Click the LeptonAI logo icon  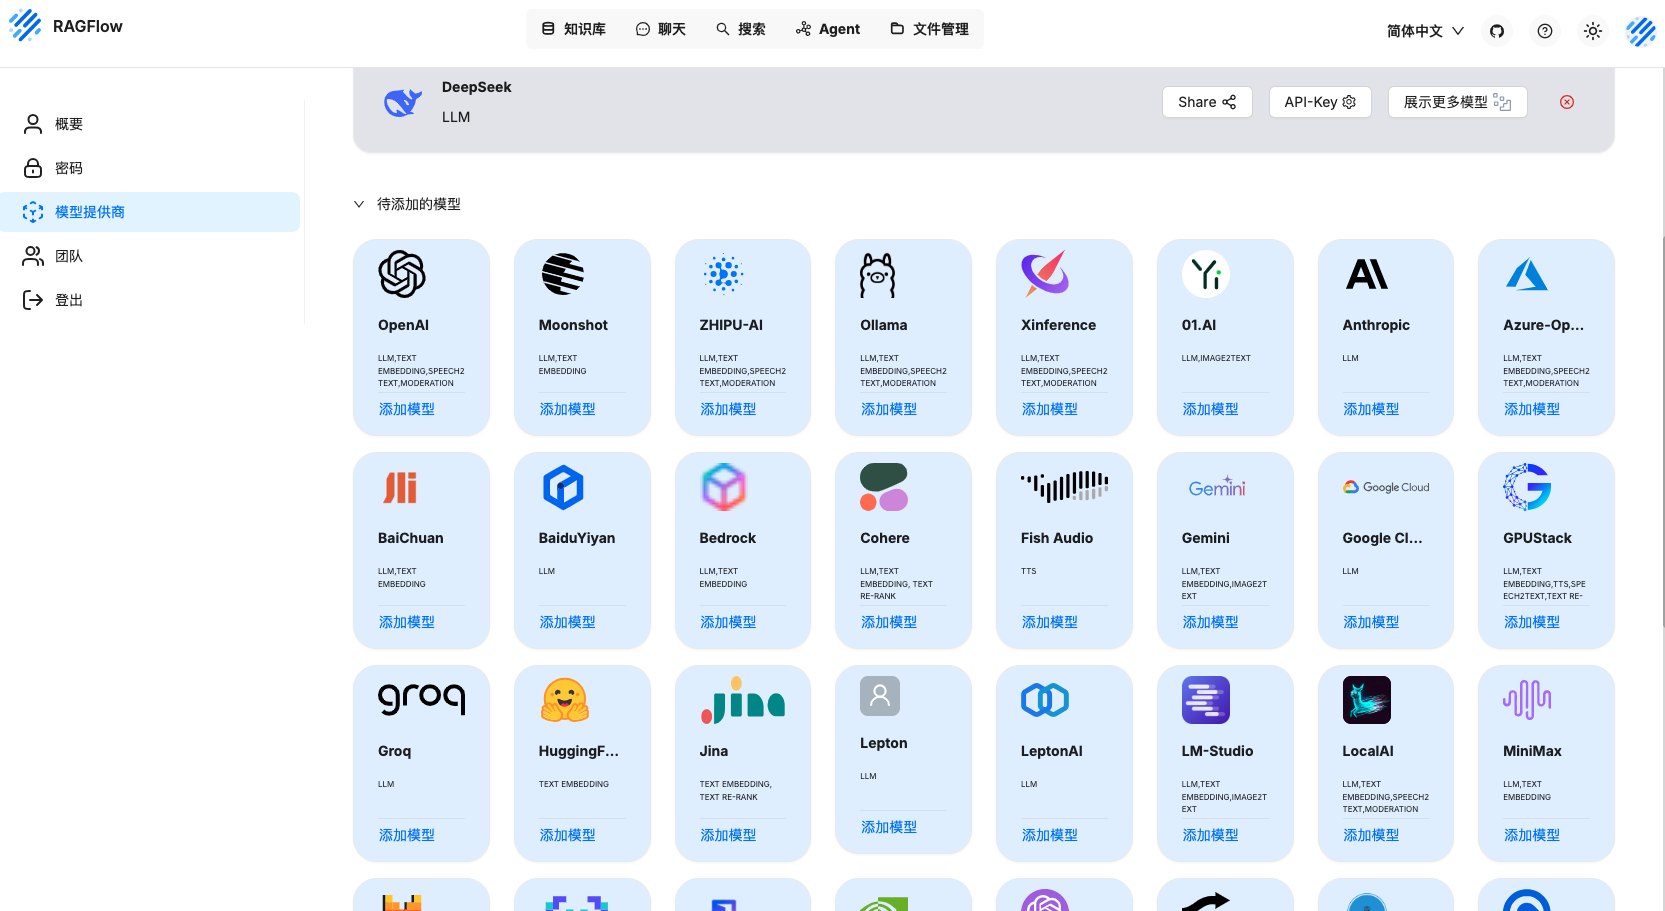point(1045,700)
